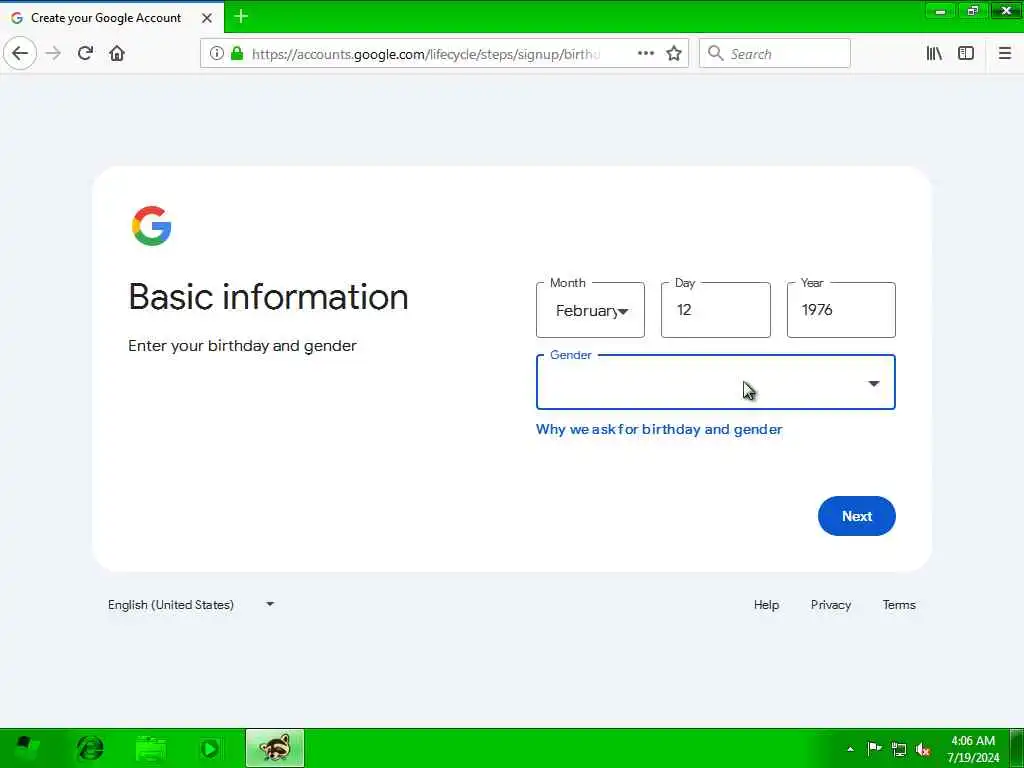
Task: Click the green secure padlock icon
Action: 237,54
